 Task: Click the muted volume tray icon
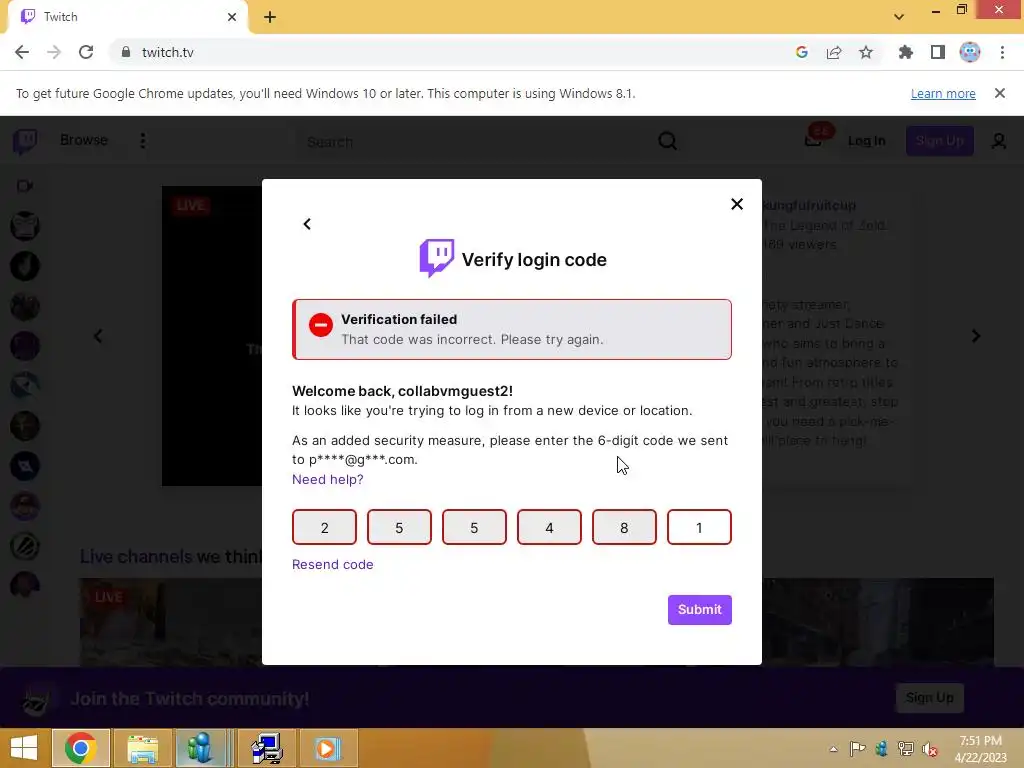point(929,749)
